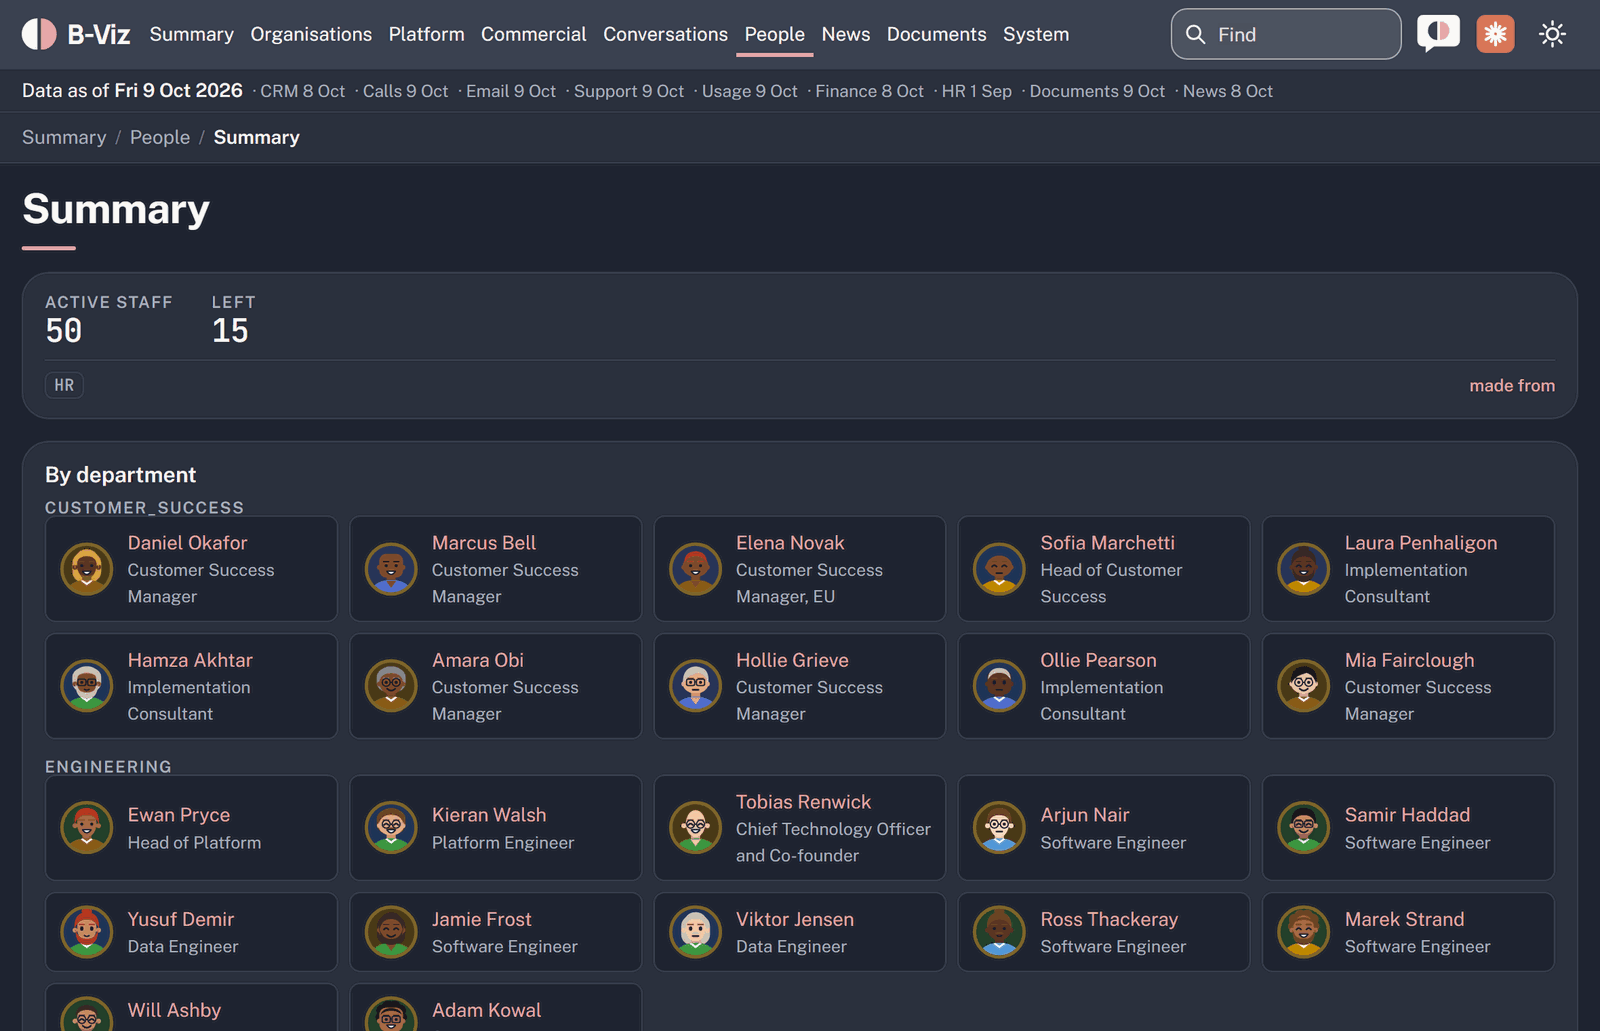Open the Documents nav menu
This screenshot has height=1031, width=1600.
[937, 34]
